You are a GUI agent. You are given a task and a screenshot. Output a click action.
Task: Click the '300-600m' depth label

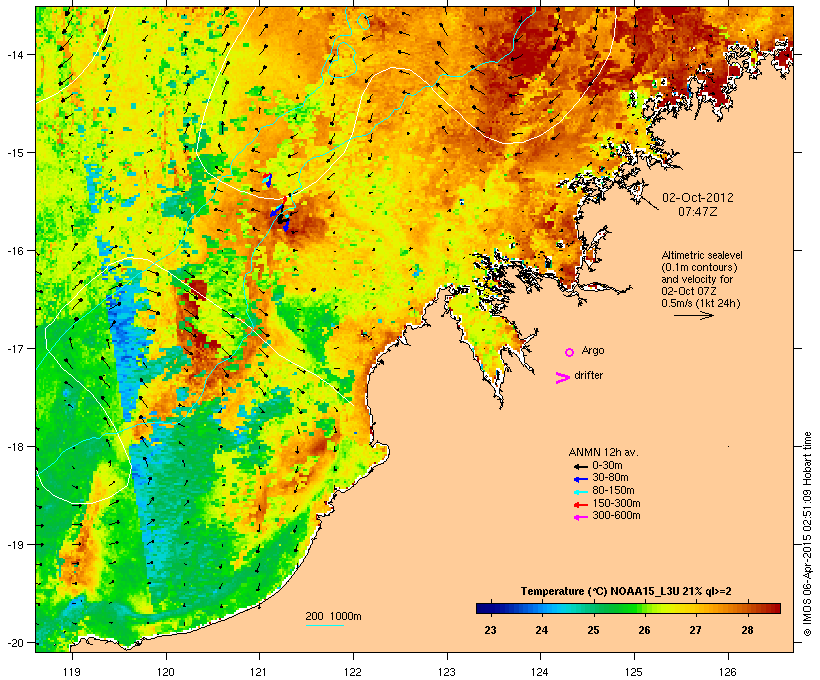616,516
